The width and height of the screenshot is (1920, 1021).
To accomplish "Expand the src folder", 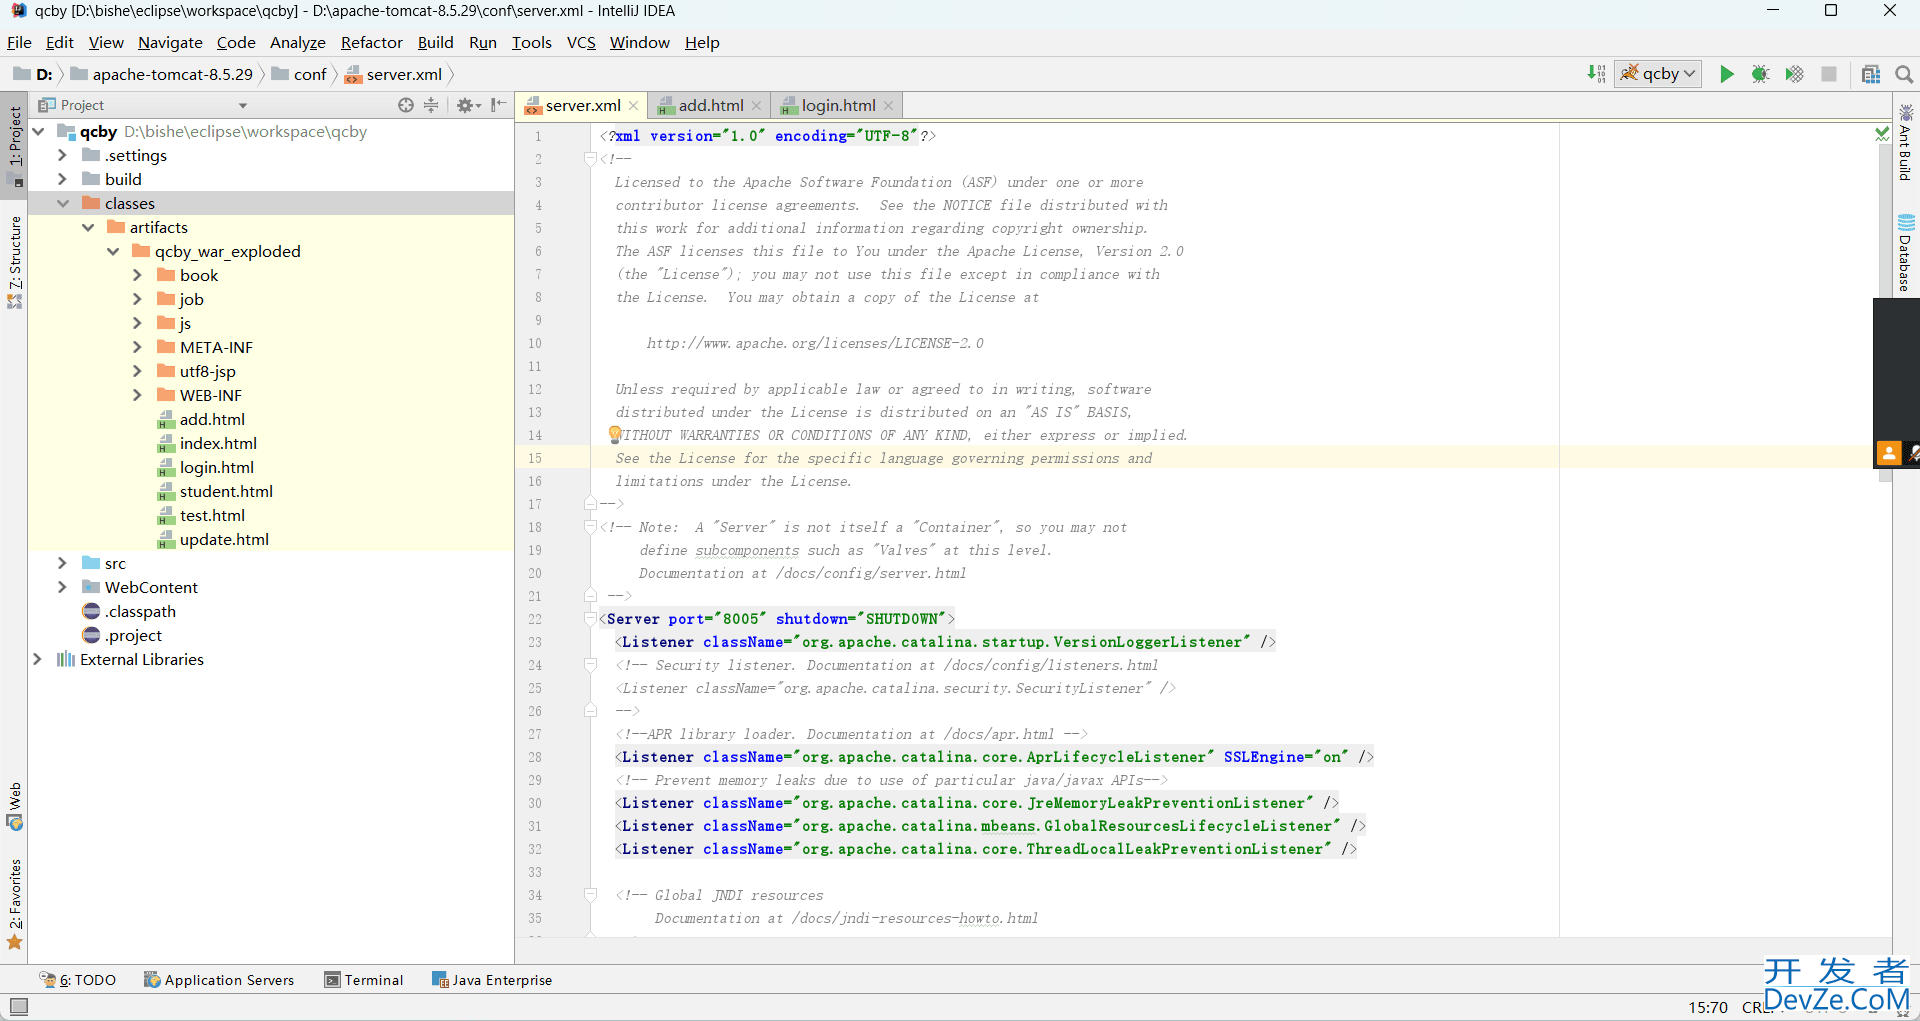I will click(x=62, y=564).
